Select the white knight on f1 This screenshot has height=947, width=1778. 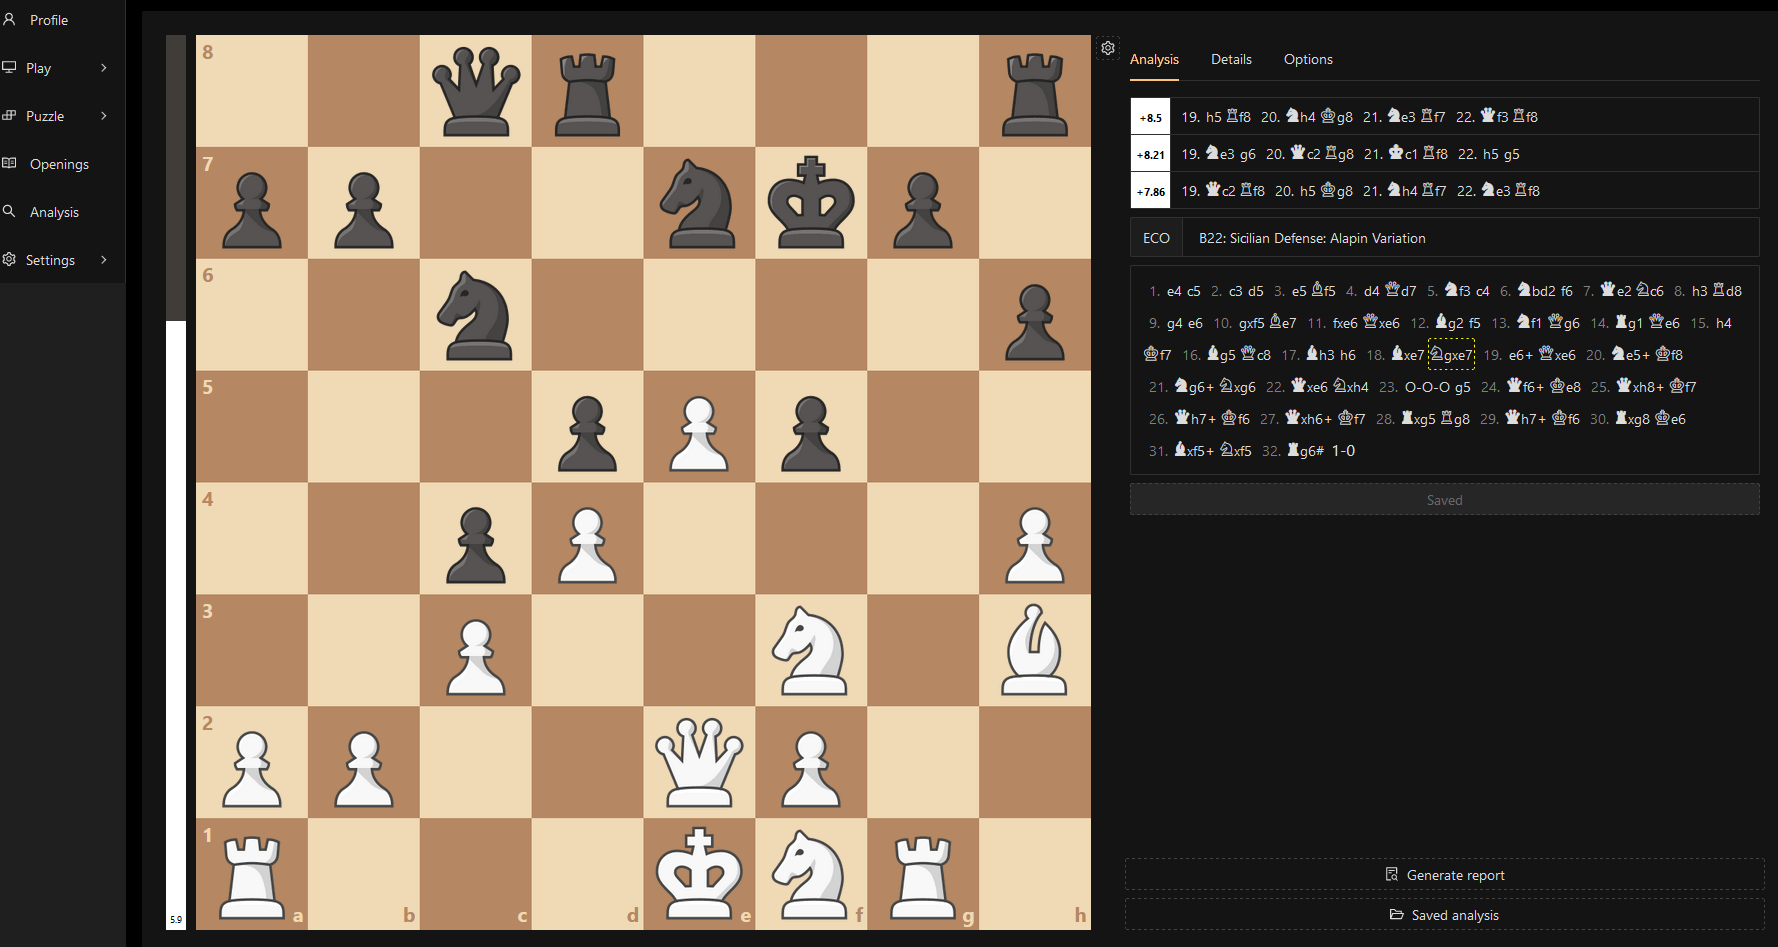click(x=811, y=874)
